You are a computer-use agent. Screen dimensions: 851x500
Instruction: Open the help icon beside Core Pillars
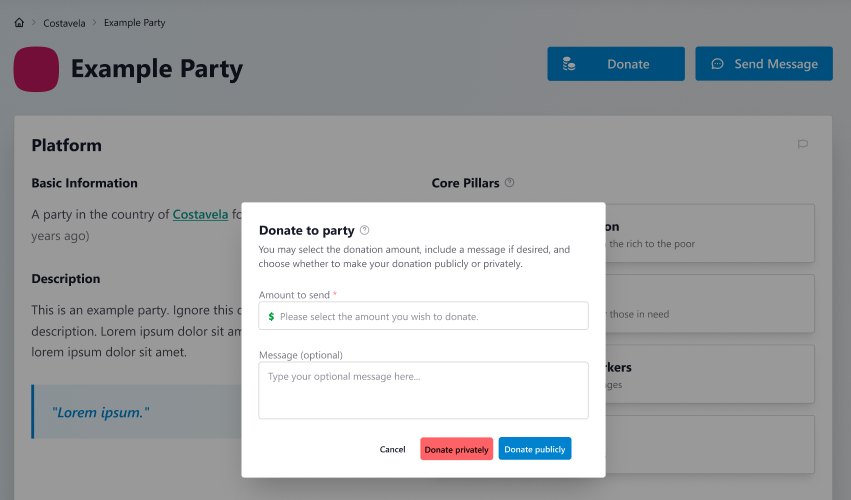[509, 182]
